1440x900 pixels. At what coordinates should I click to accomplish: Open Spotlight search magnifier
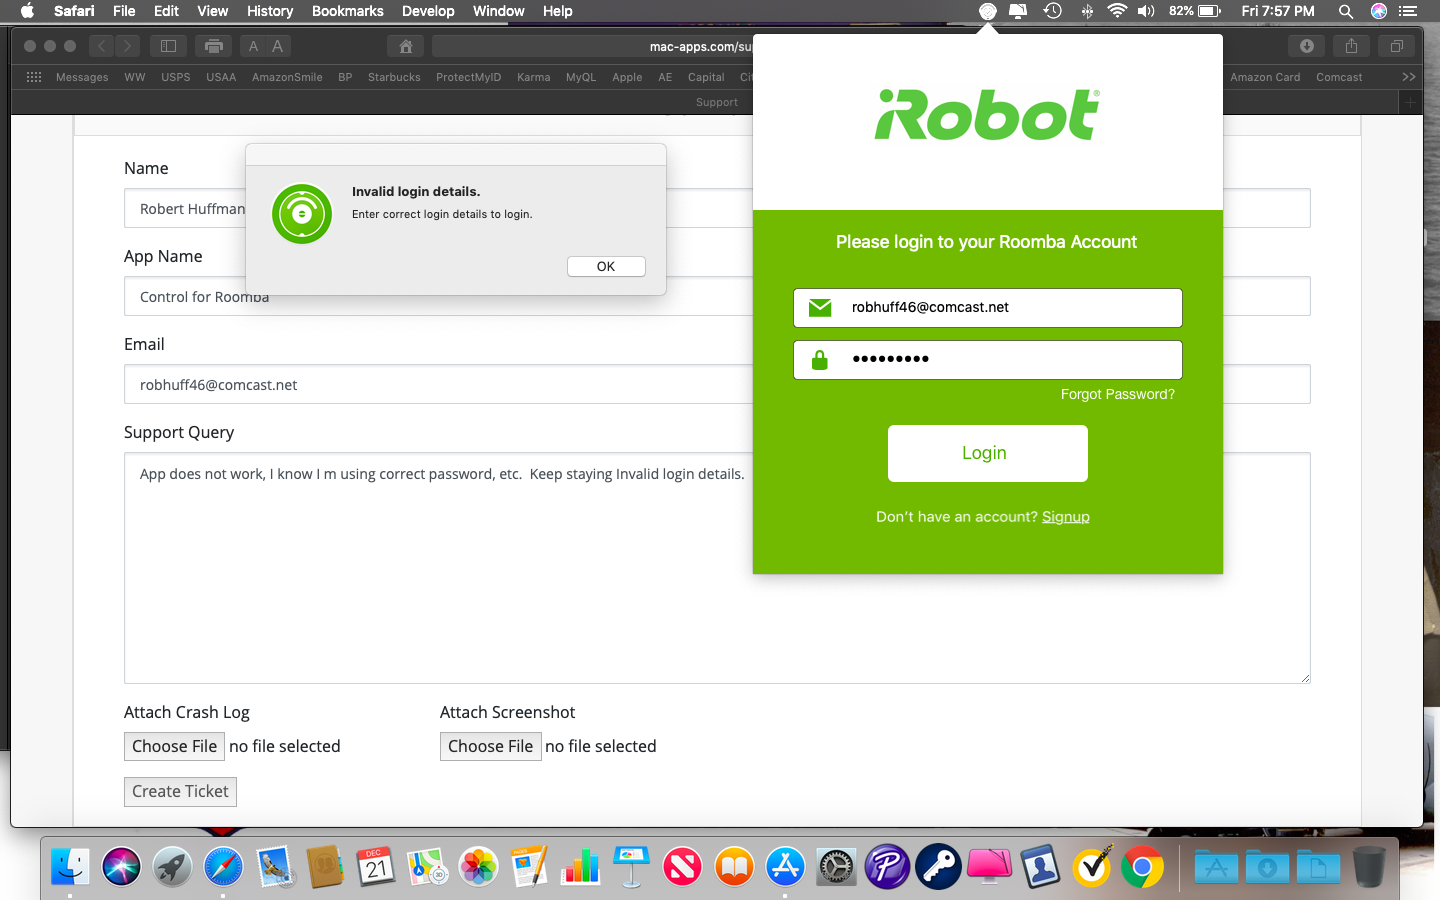[1346, 11]
